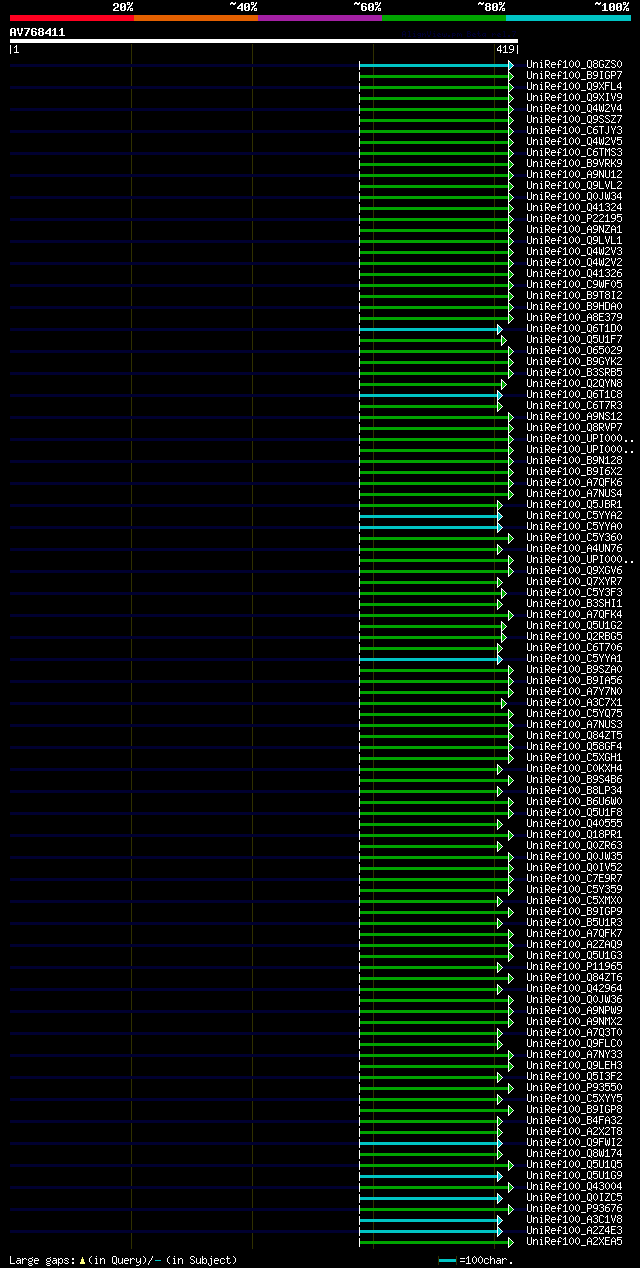
Task: Click label UniRef100_B3SRB5
Action: coord(574,372)
